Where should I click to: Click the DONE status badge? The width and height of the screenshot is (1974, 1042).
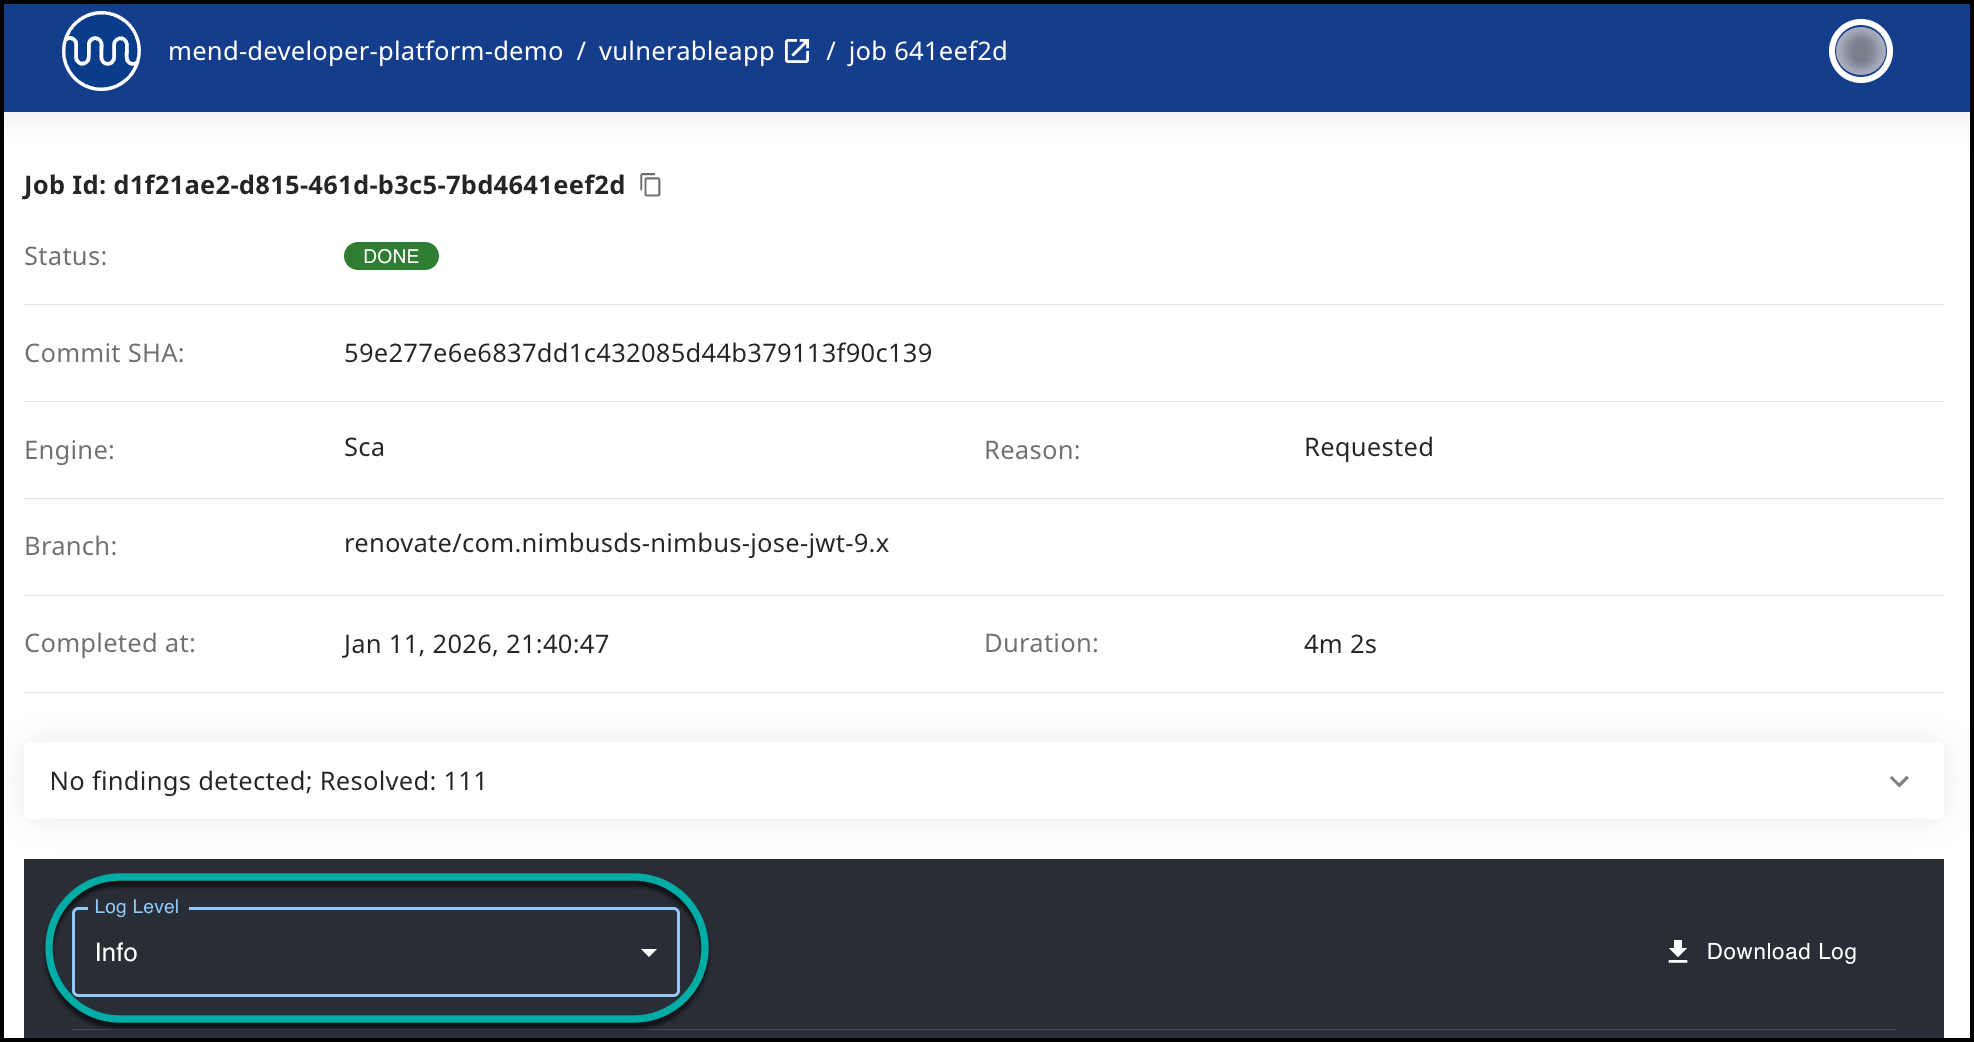[x=391, y=256]
